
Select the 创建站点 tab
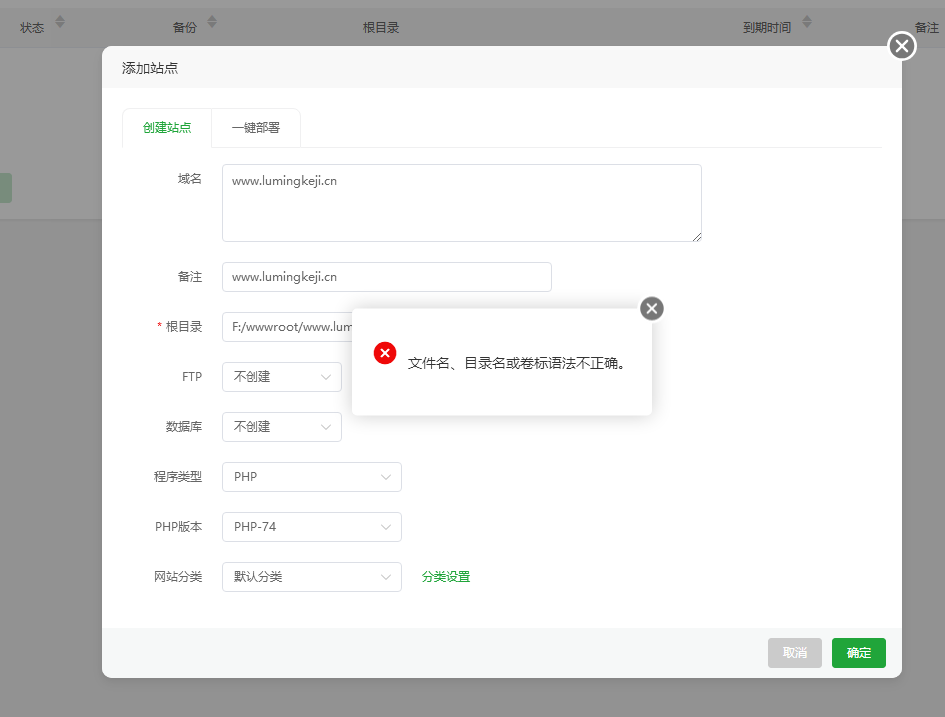point(166,127)
